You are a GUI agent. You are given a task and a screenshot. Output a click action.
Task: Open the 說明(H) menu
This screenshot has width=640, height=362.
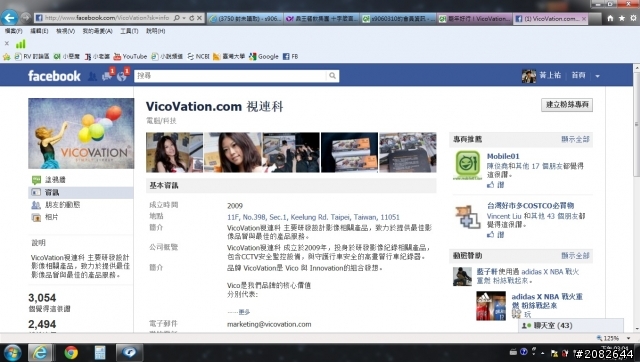click(x=156, y=31)
